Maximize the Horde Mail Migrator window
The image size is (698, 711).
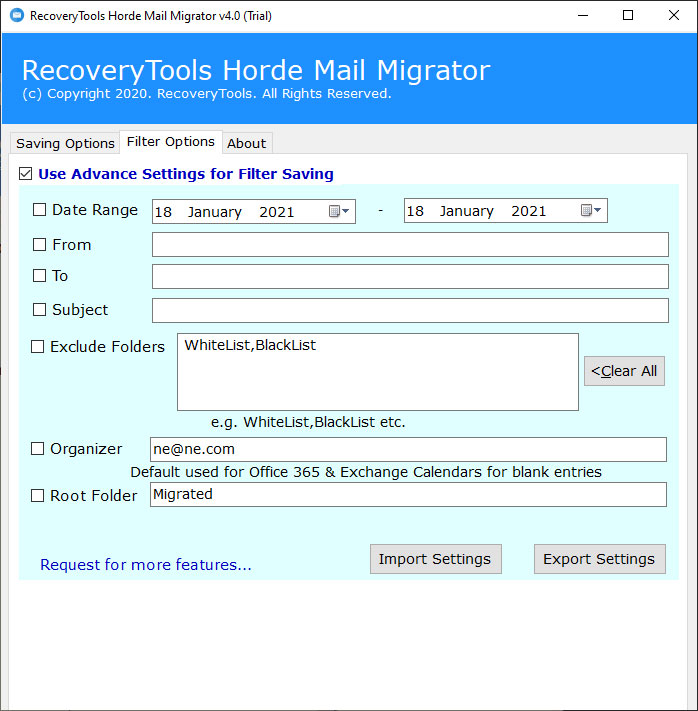(628, 15)
